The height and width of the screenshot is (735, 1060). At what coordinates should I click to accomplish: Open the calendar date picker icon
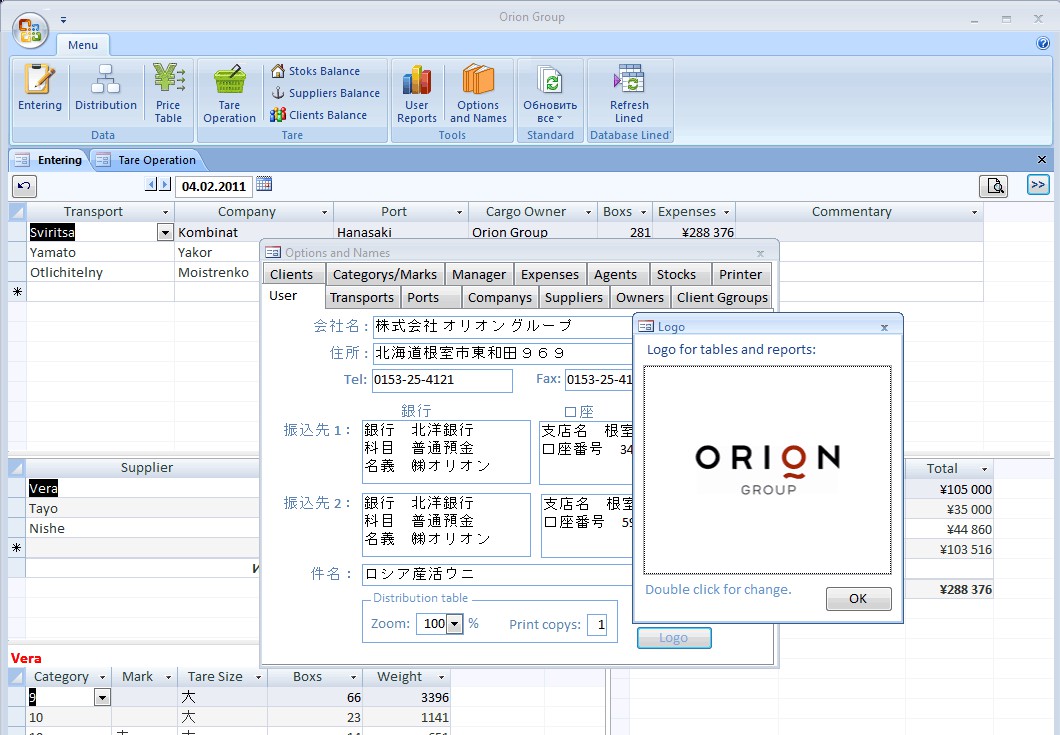tap(264, 184)
